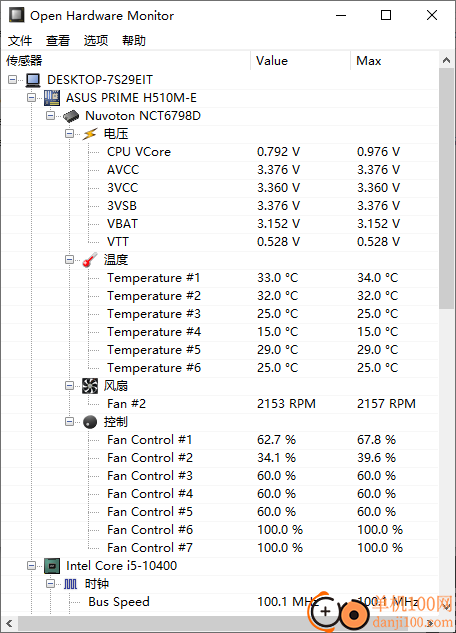The width and height of the screenshot is (456, 633).
Task: Select the 3VCC voltage row
Action: tap(220, 188)
